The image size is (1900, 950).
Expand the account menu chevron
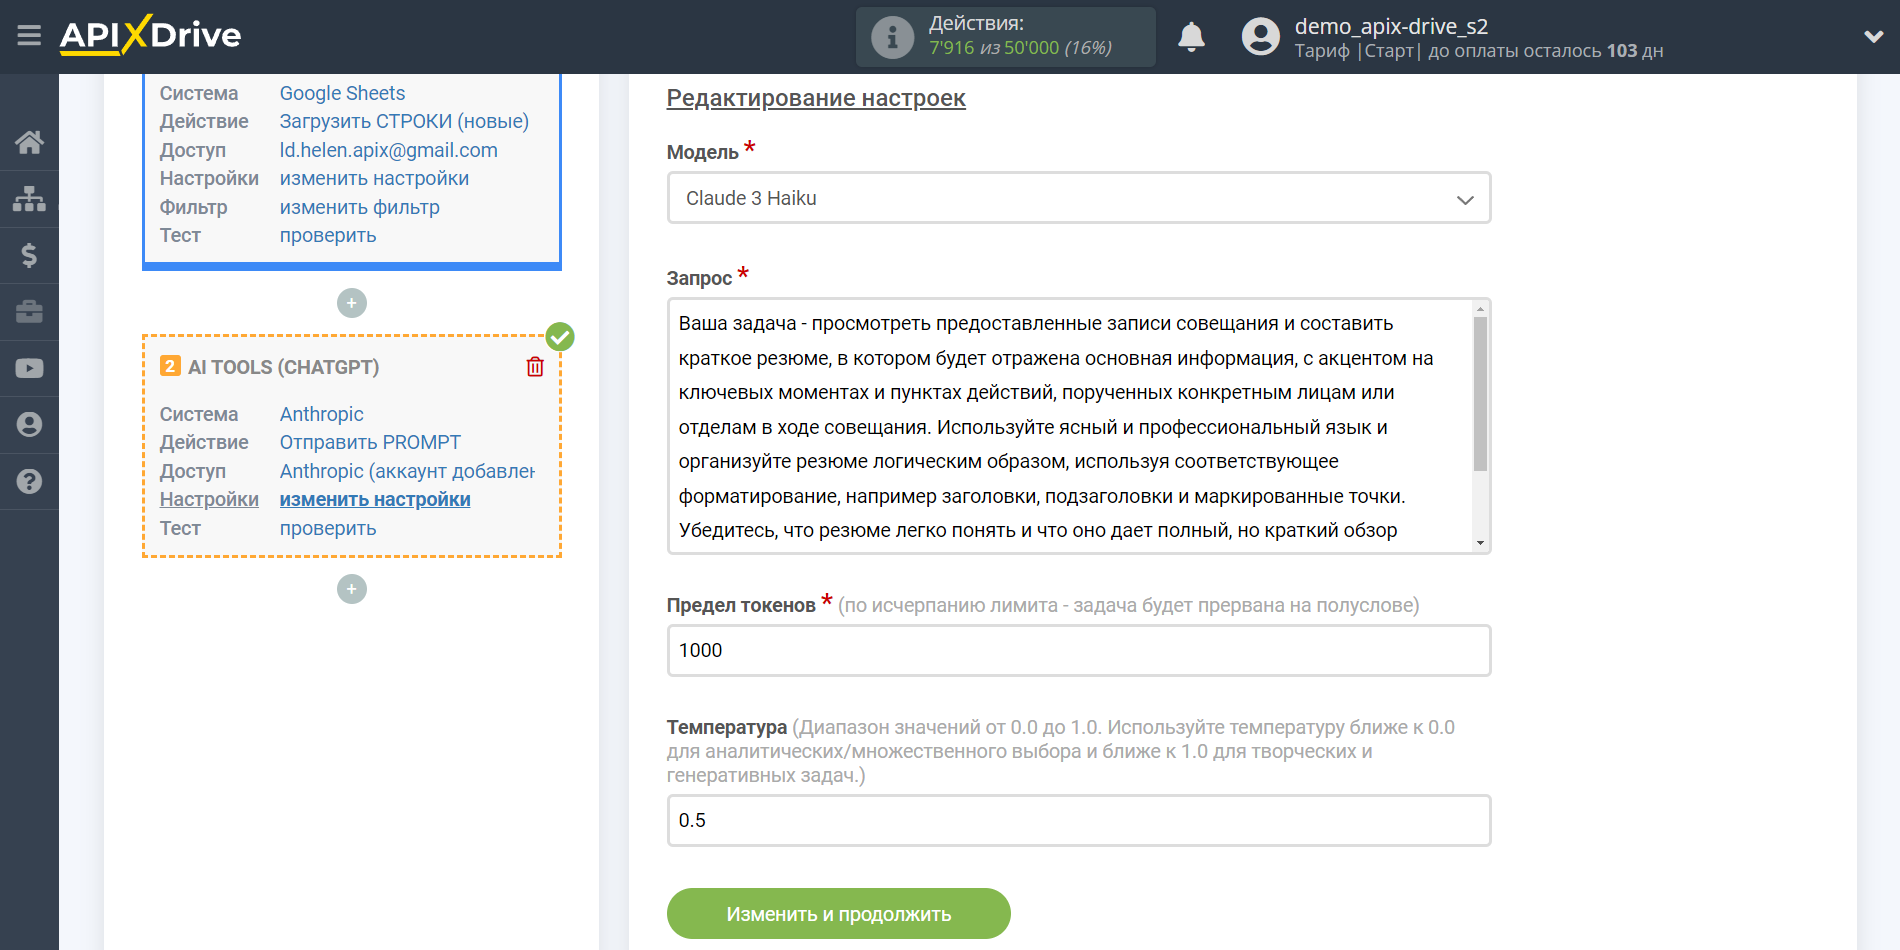[x=1873, y=37]
